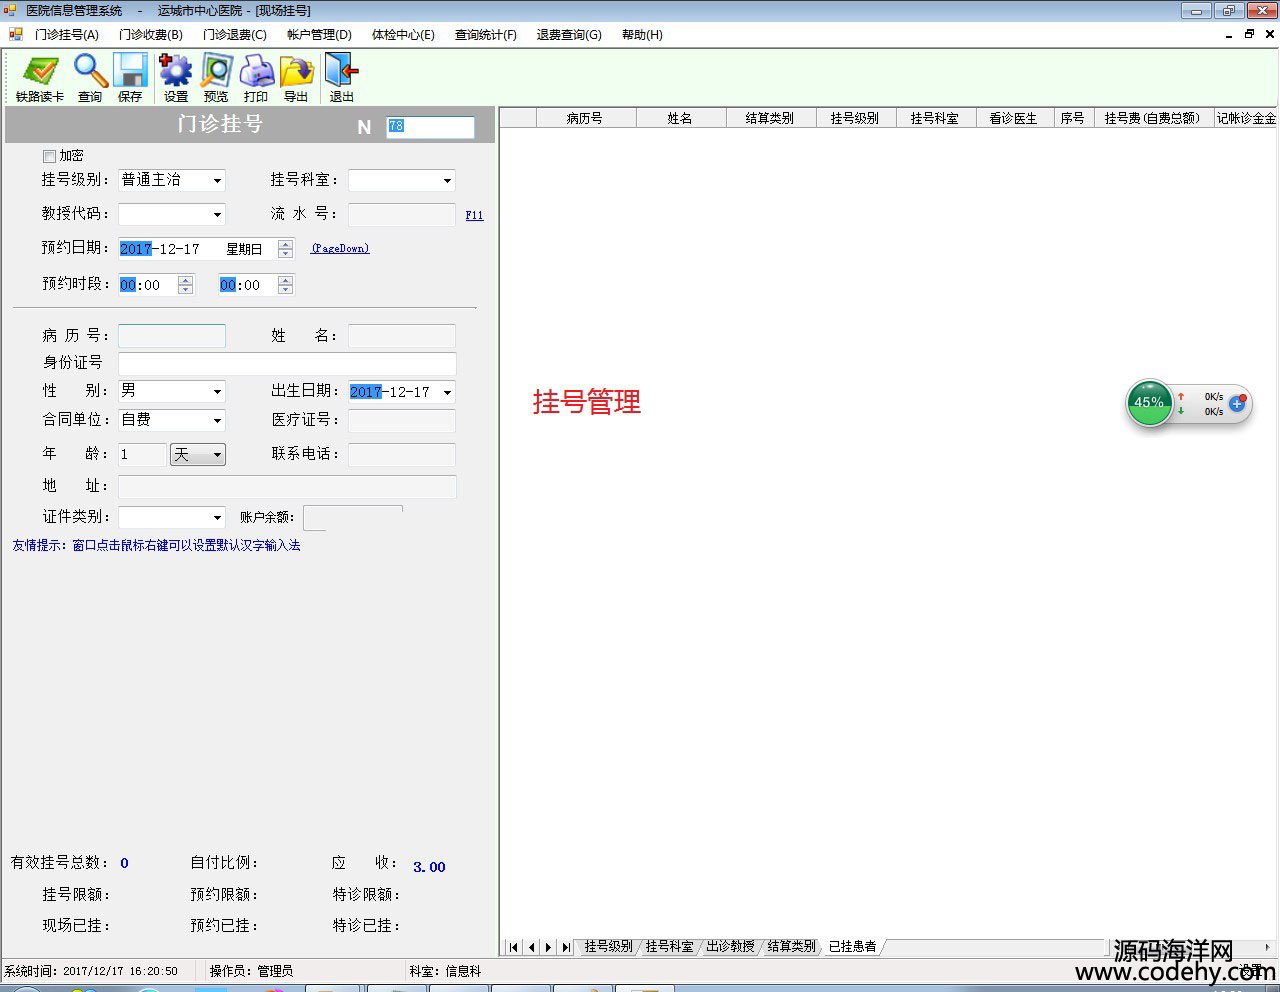Click the 导出 export folder icon
Screen dimensions: 1280x992
[x=297, y=72]
